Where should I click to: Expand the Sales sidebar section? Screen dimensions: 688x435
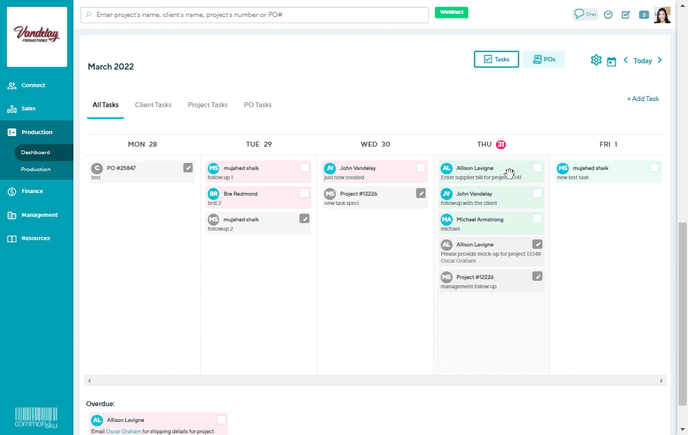(28, 108)
